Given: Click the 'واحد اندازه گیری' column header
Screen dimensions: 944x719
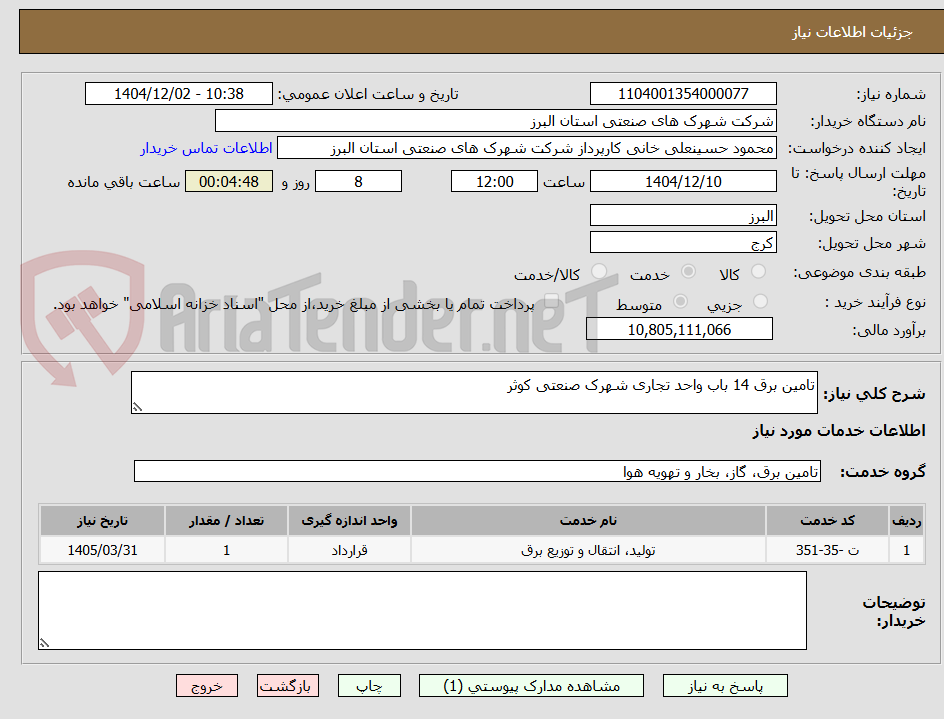Looking at the screenshot, I should click(349, 520).
